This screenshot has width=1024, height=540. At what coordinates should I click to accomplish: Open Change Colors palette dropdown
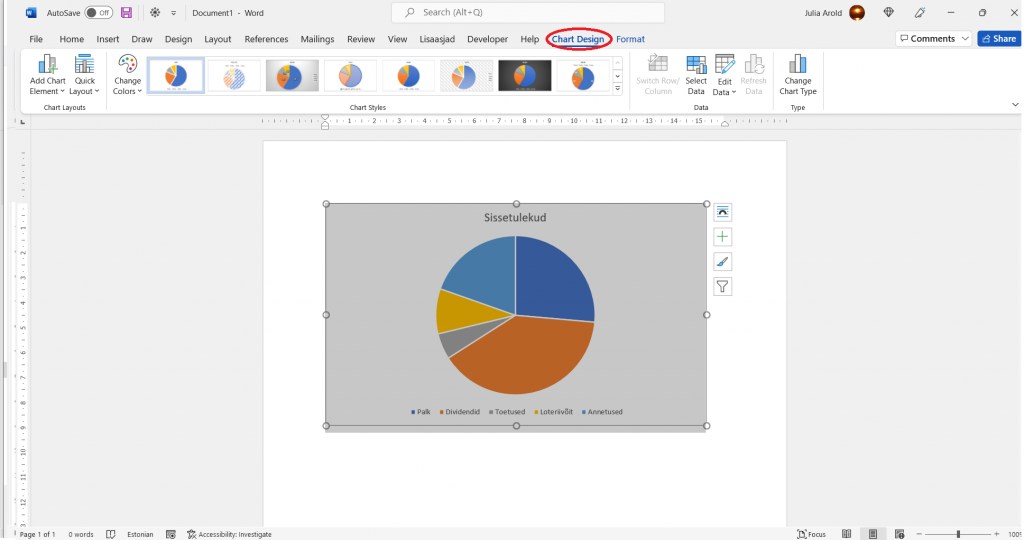click(x=127, y=75)
